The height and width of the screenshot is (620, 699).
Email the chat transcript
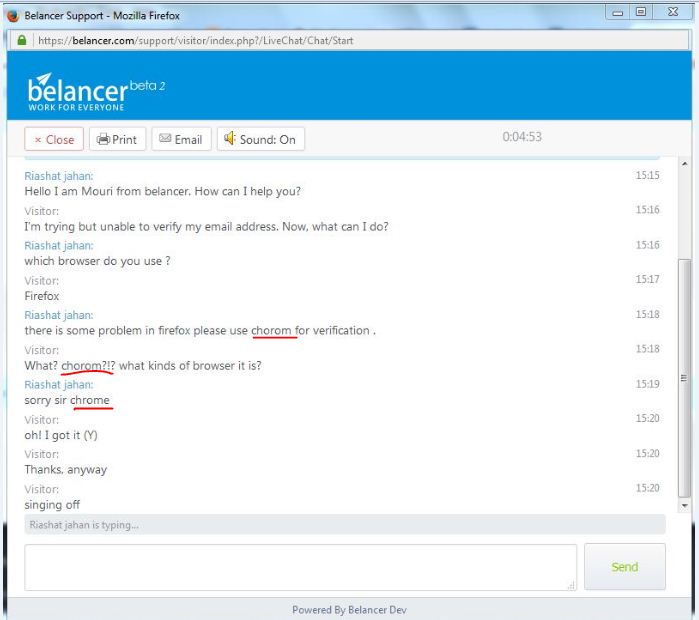click(181, 140)
